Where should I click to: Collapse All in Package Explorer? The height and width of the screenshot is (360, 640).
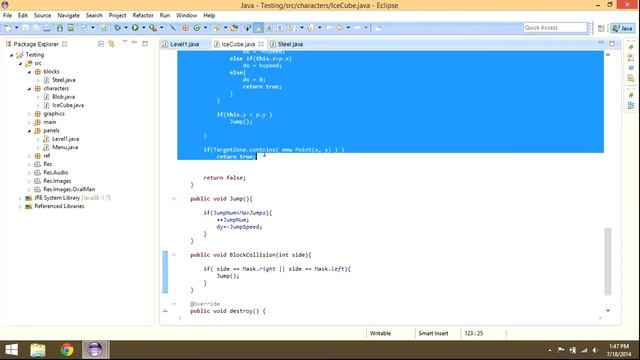101,44
